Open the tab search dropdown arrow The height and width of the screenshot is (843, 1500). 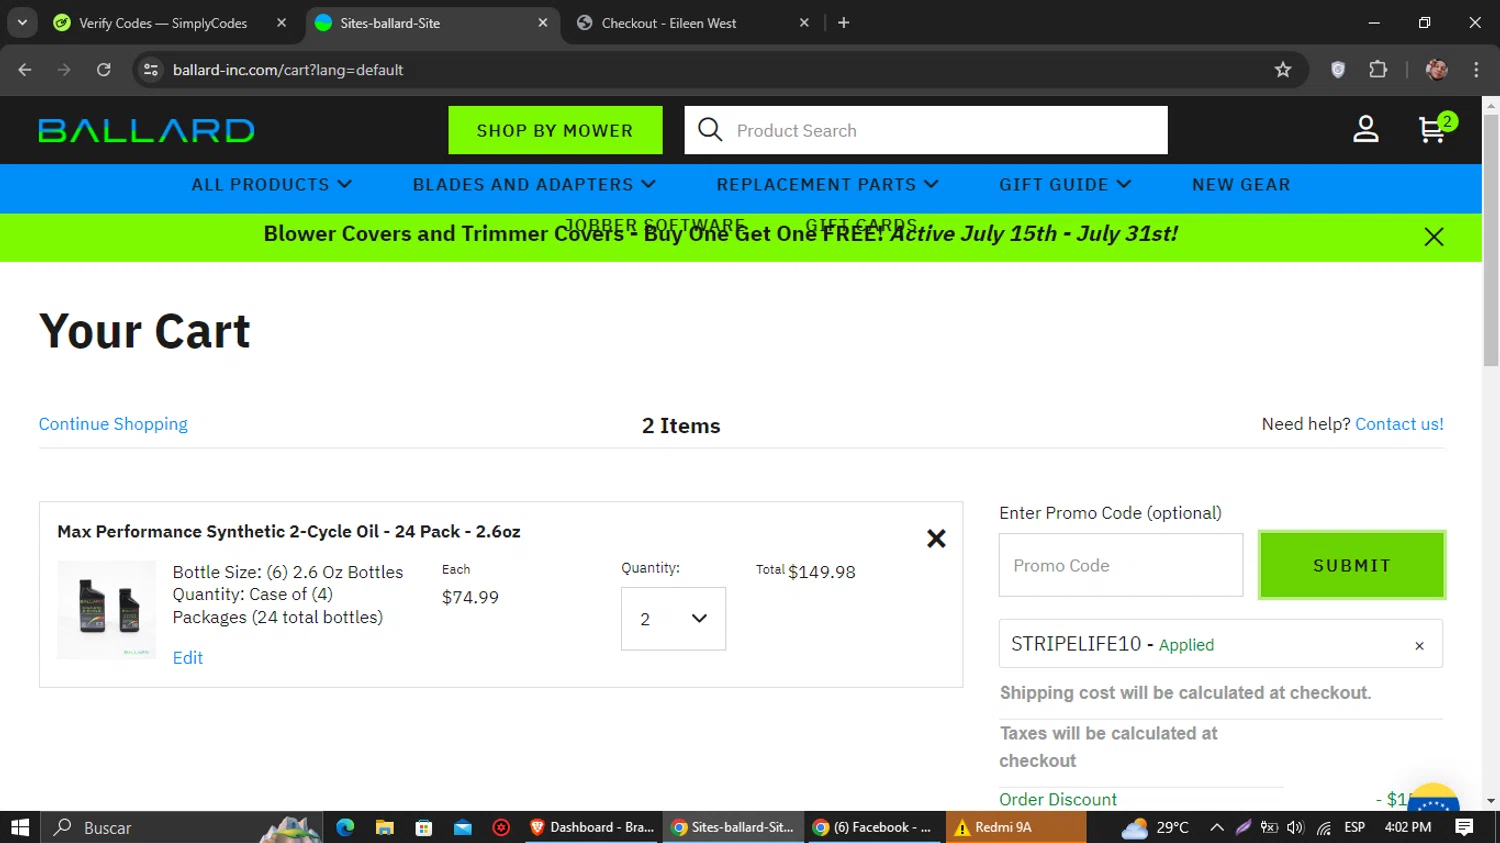click(x=22, y=23)
